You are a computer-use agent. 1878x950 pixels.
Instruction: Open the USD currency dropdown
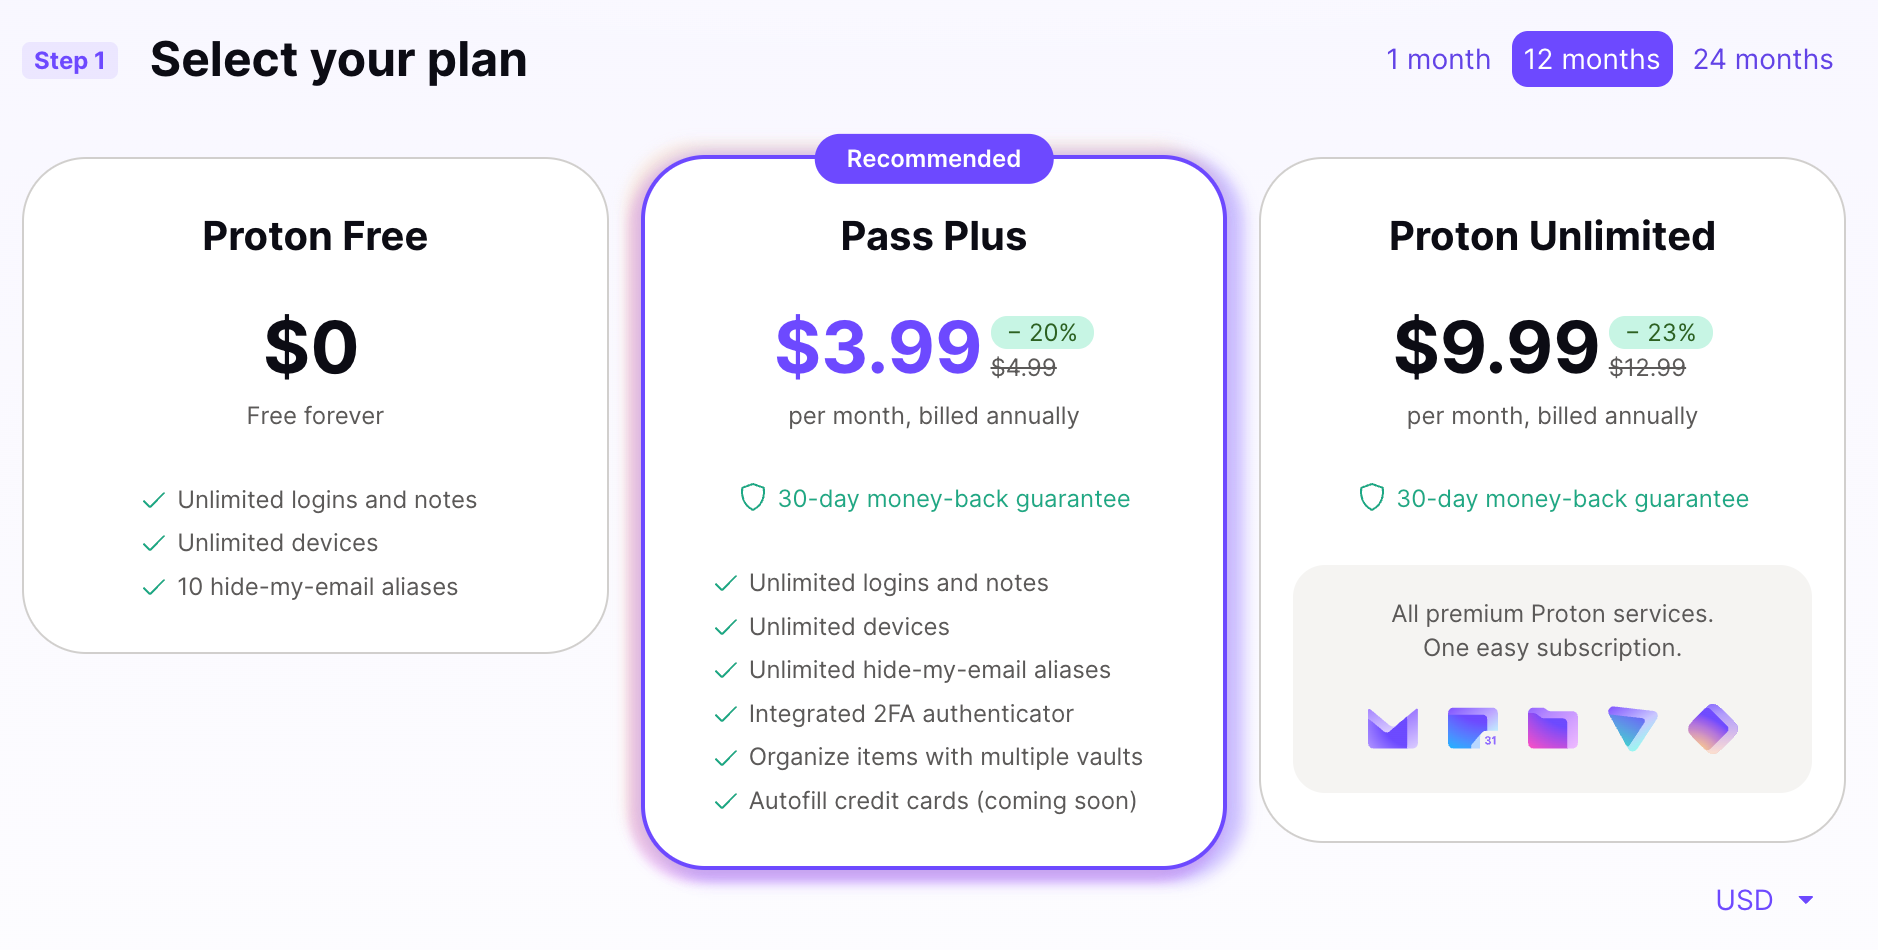[1764, 900]
